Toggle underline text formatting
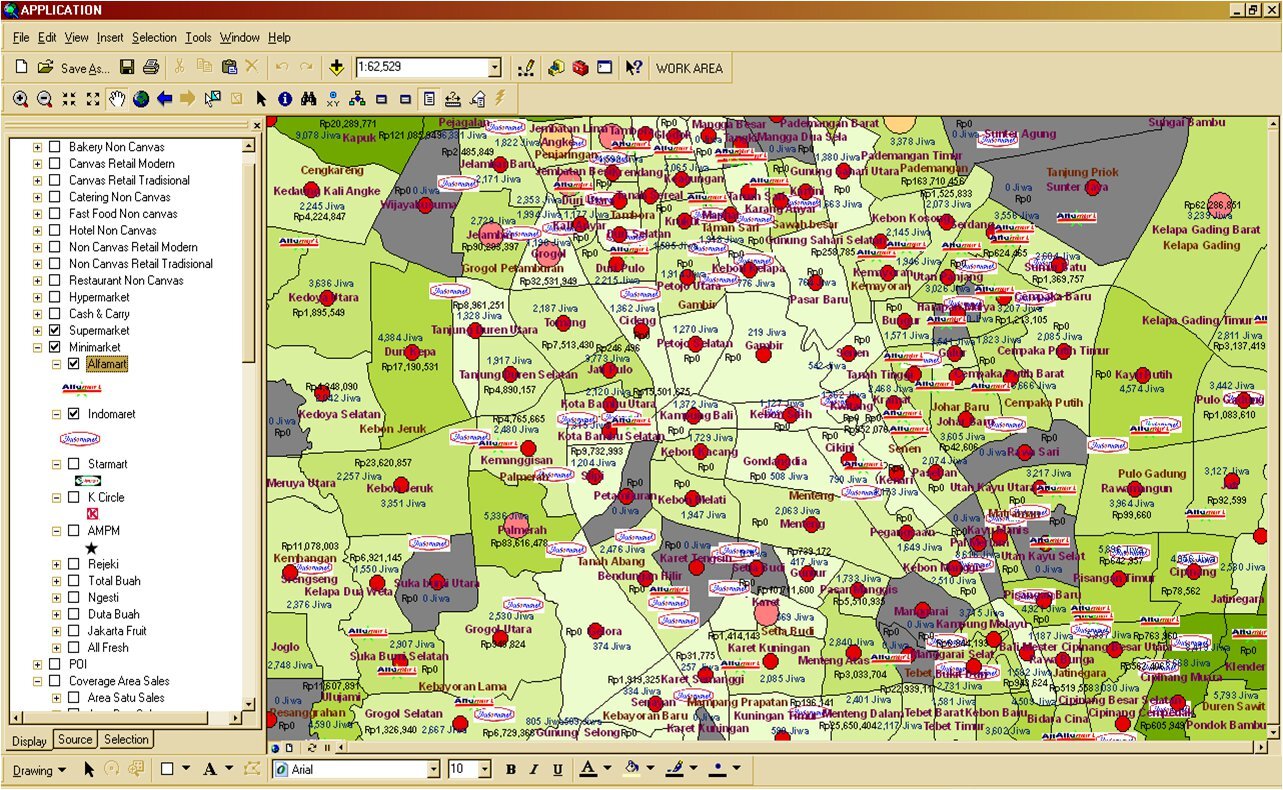 (x=558, y=770)
